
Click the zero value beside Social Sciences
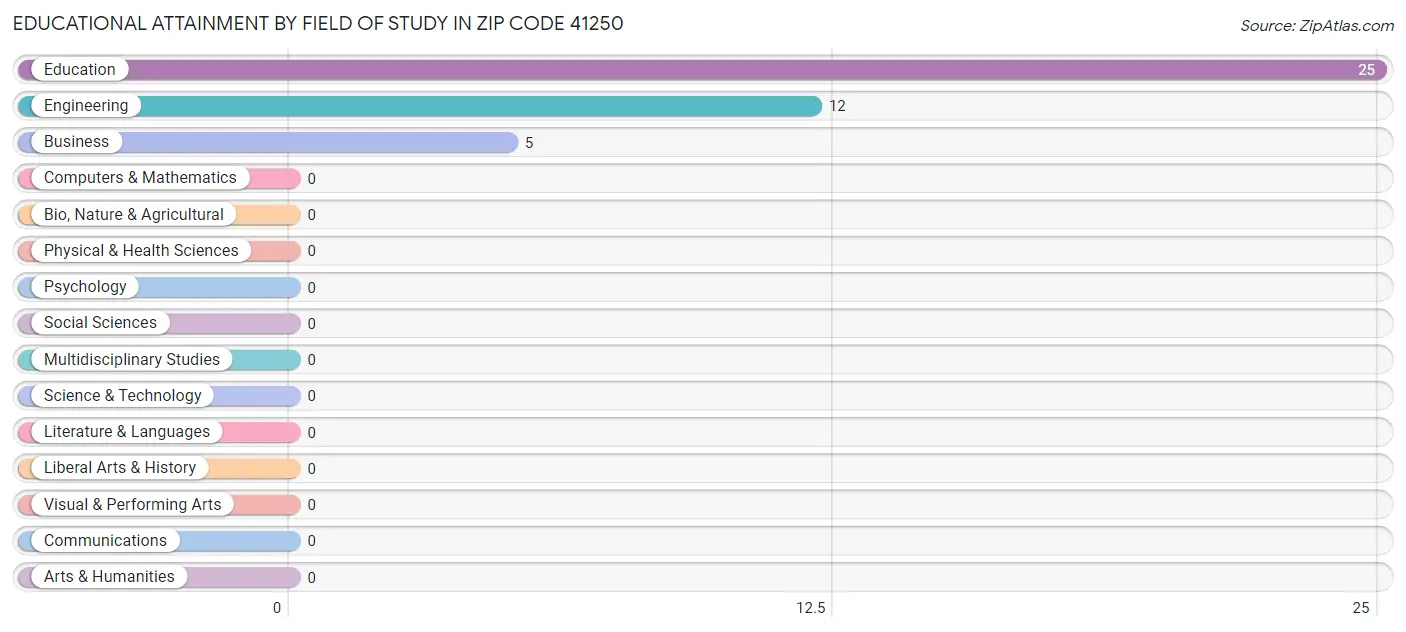pyautogui.click(x=311, y=324)
